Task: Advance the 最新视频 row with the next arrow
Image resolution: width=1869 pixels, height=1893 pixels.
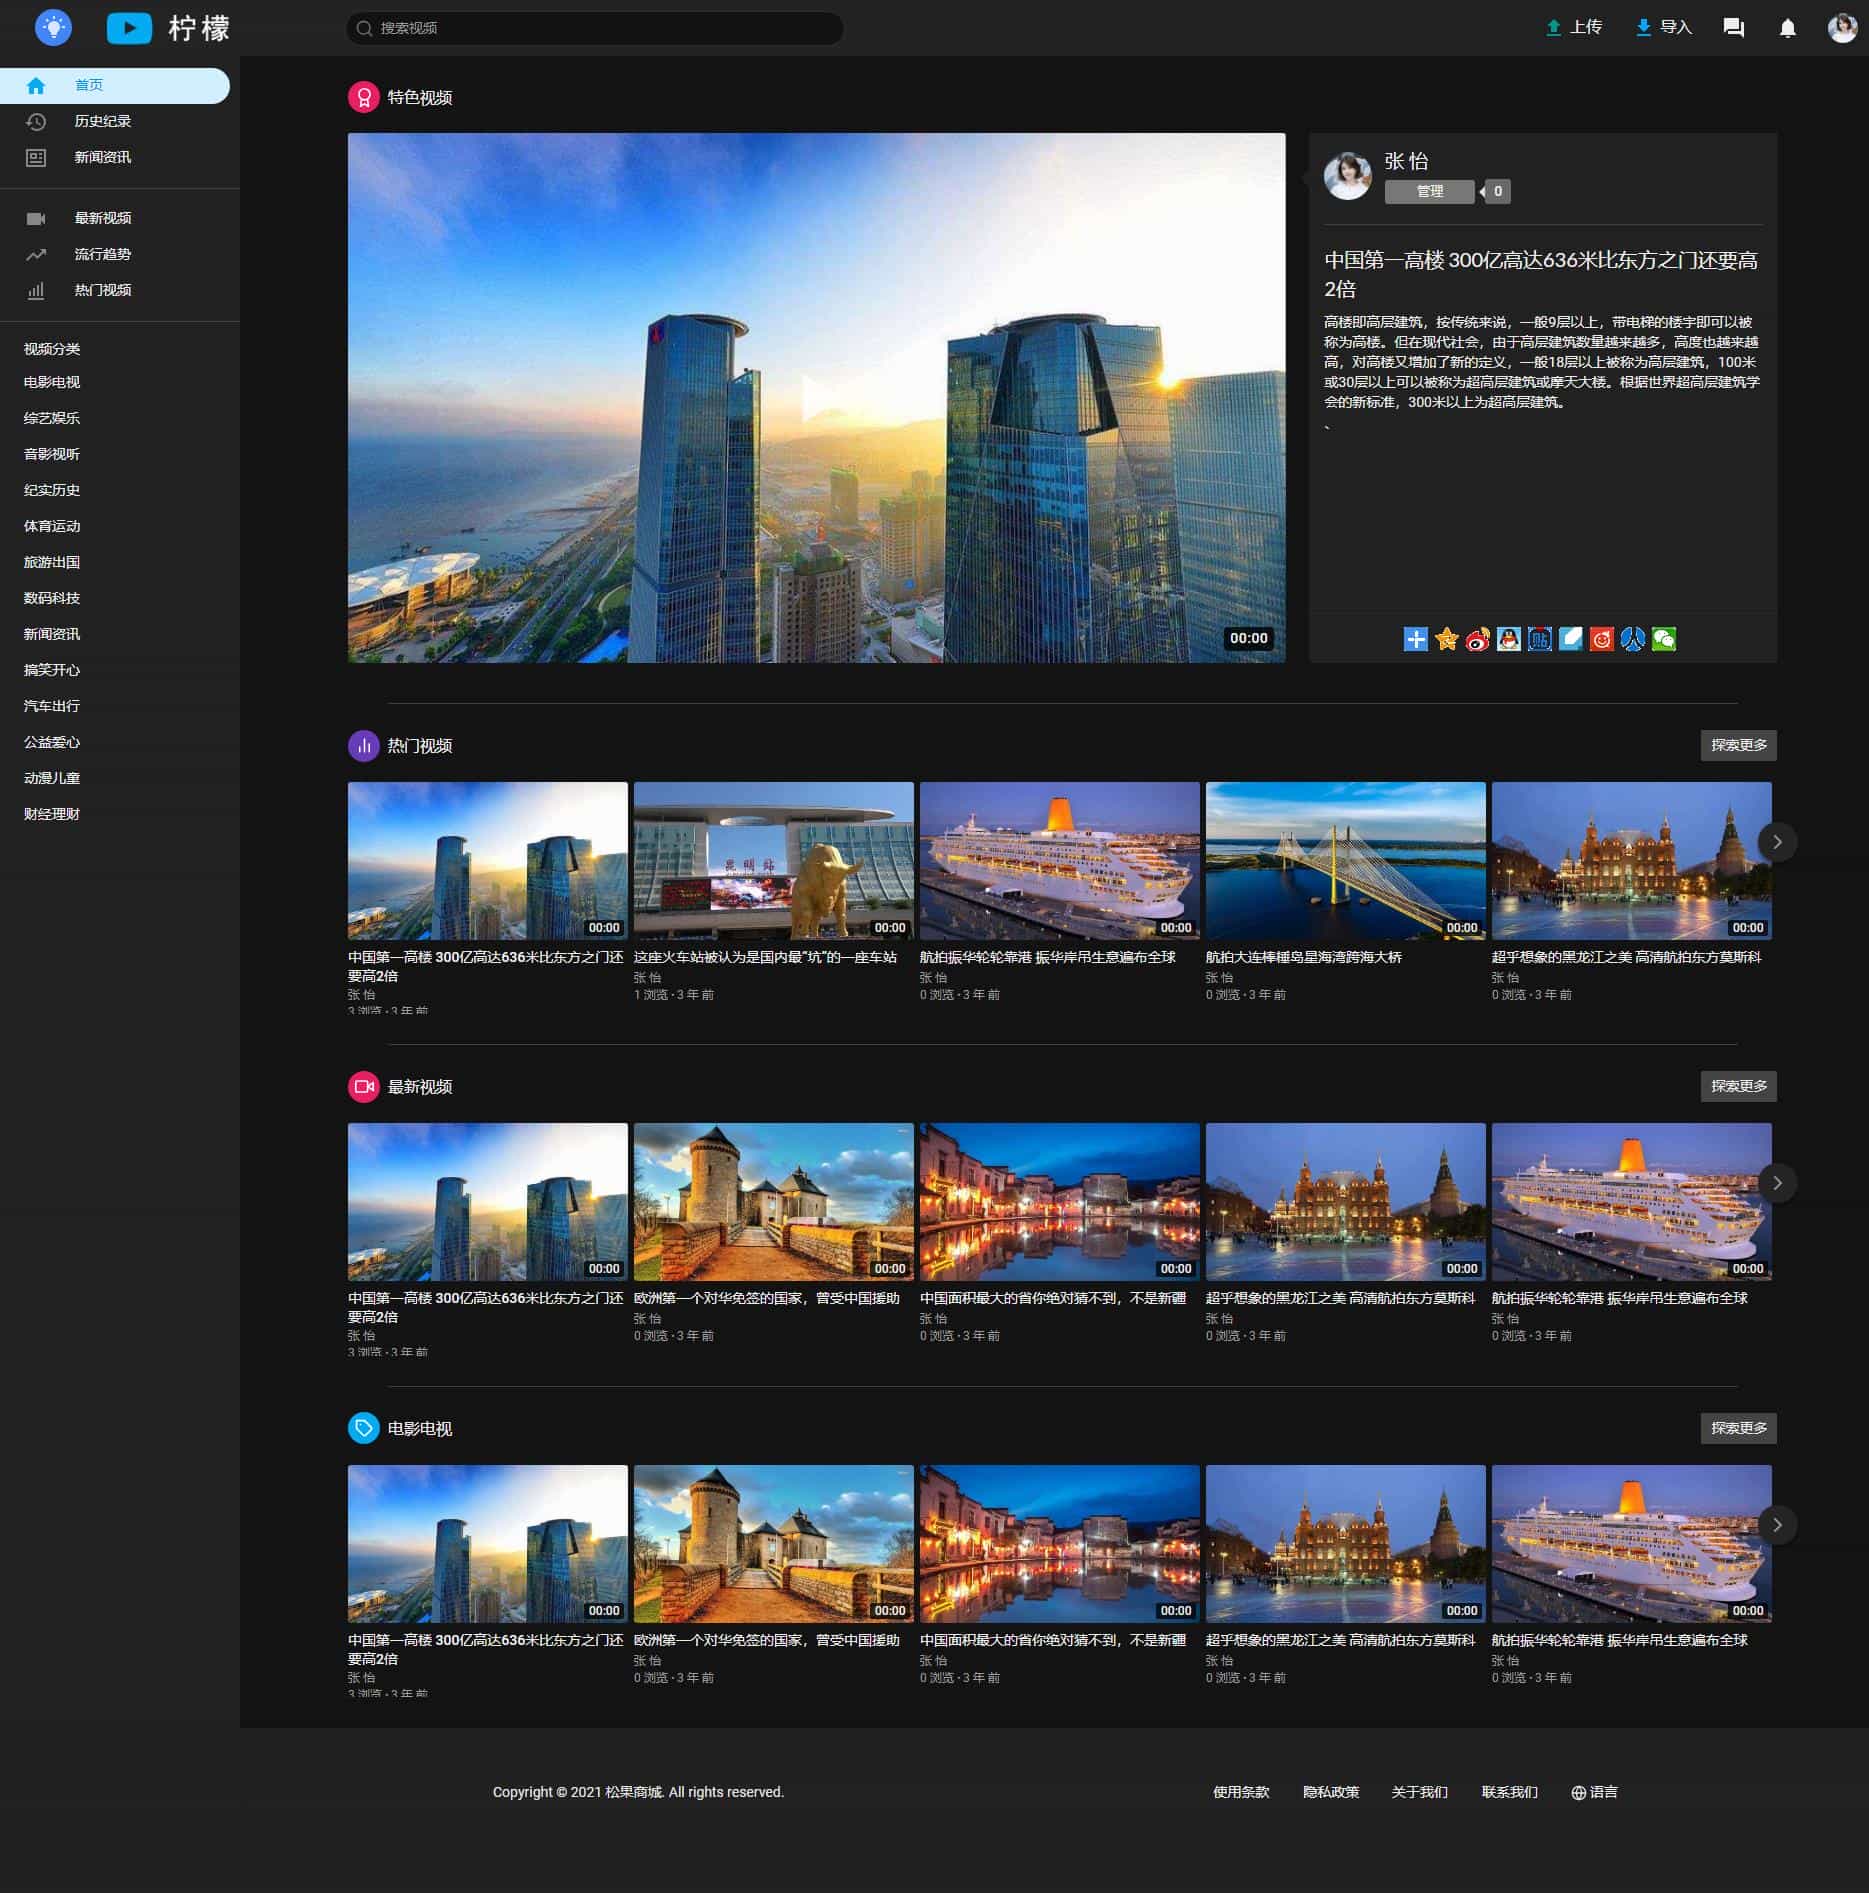Action: tap(1776, 1183)
